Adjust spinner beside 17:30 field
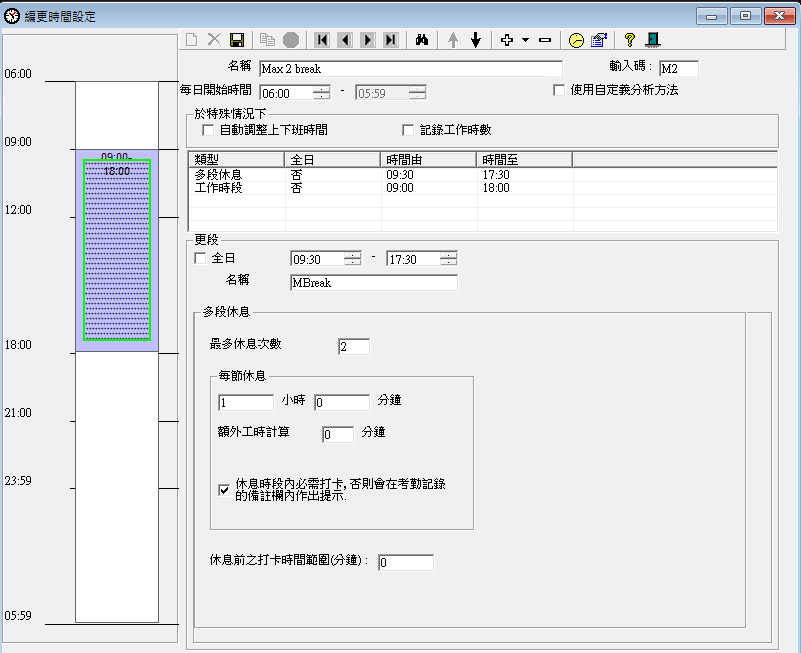801x653 pixels. (449, 259)
